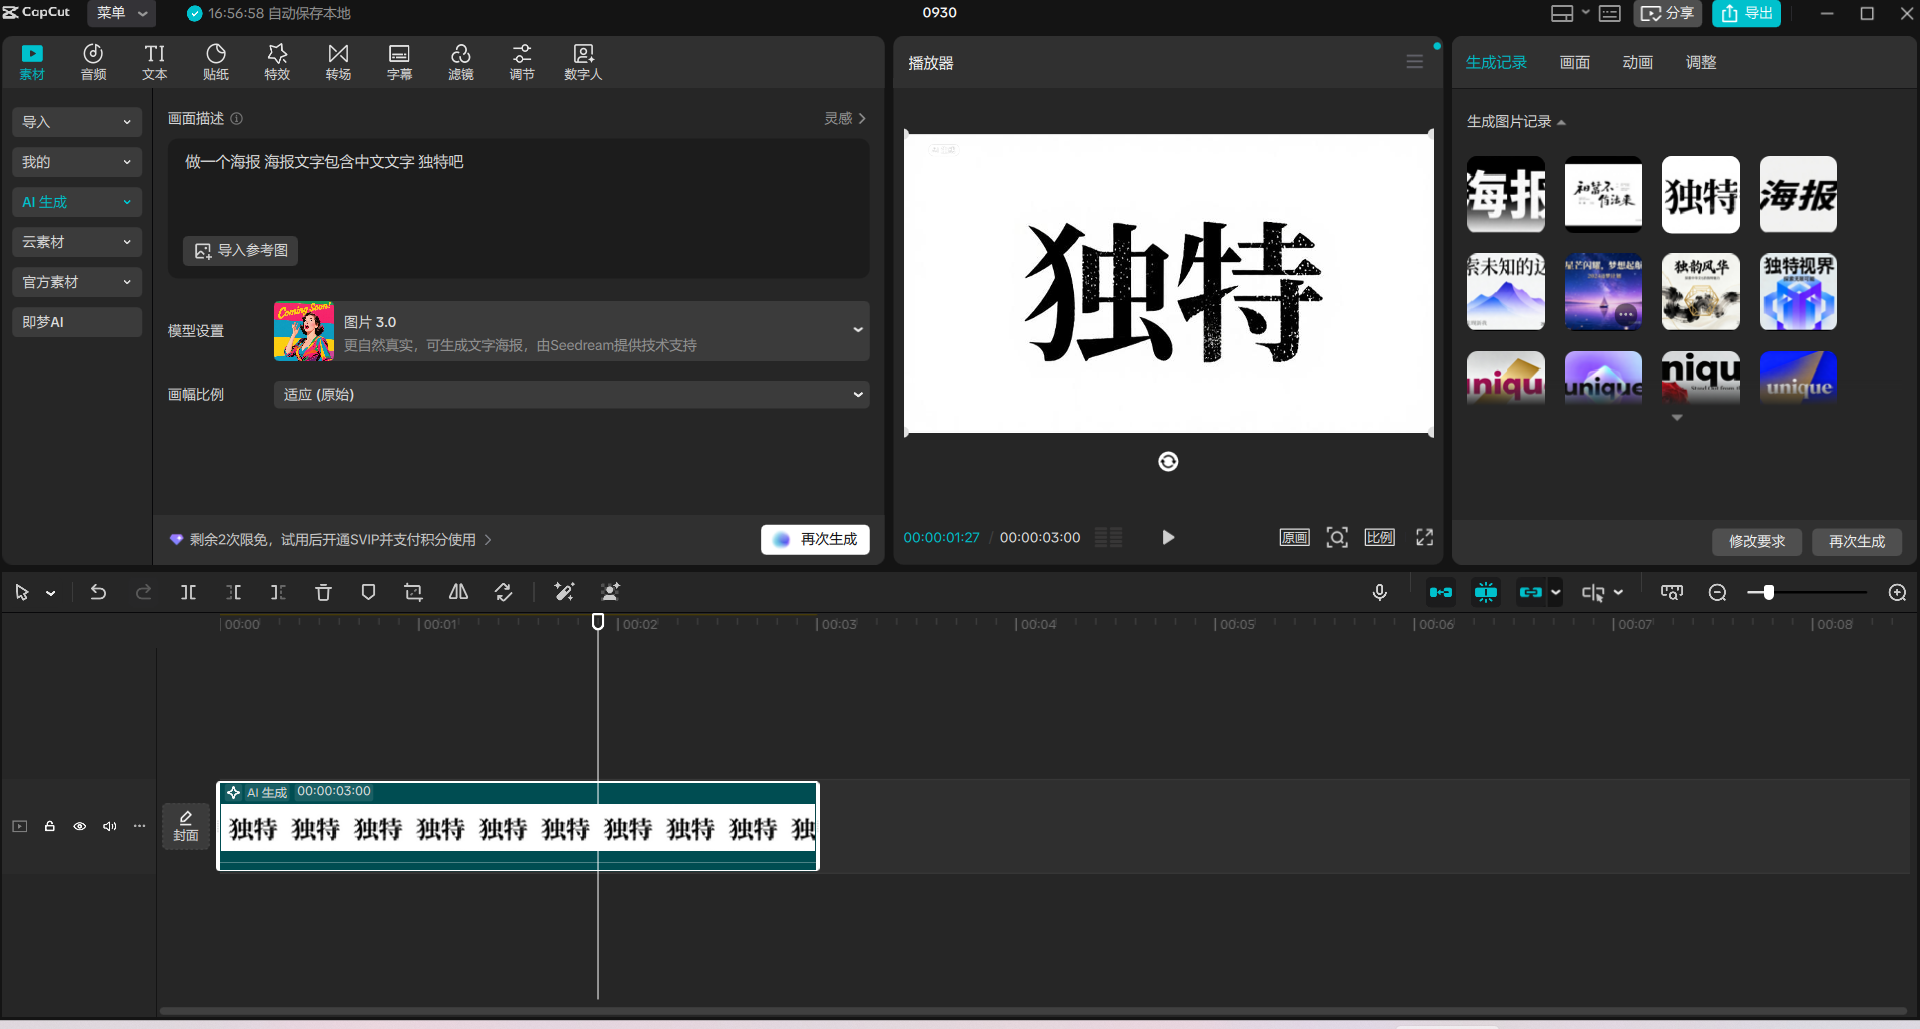
Task: Toggle 原画 original quality in player
Action: pos(1294,537)
